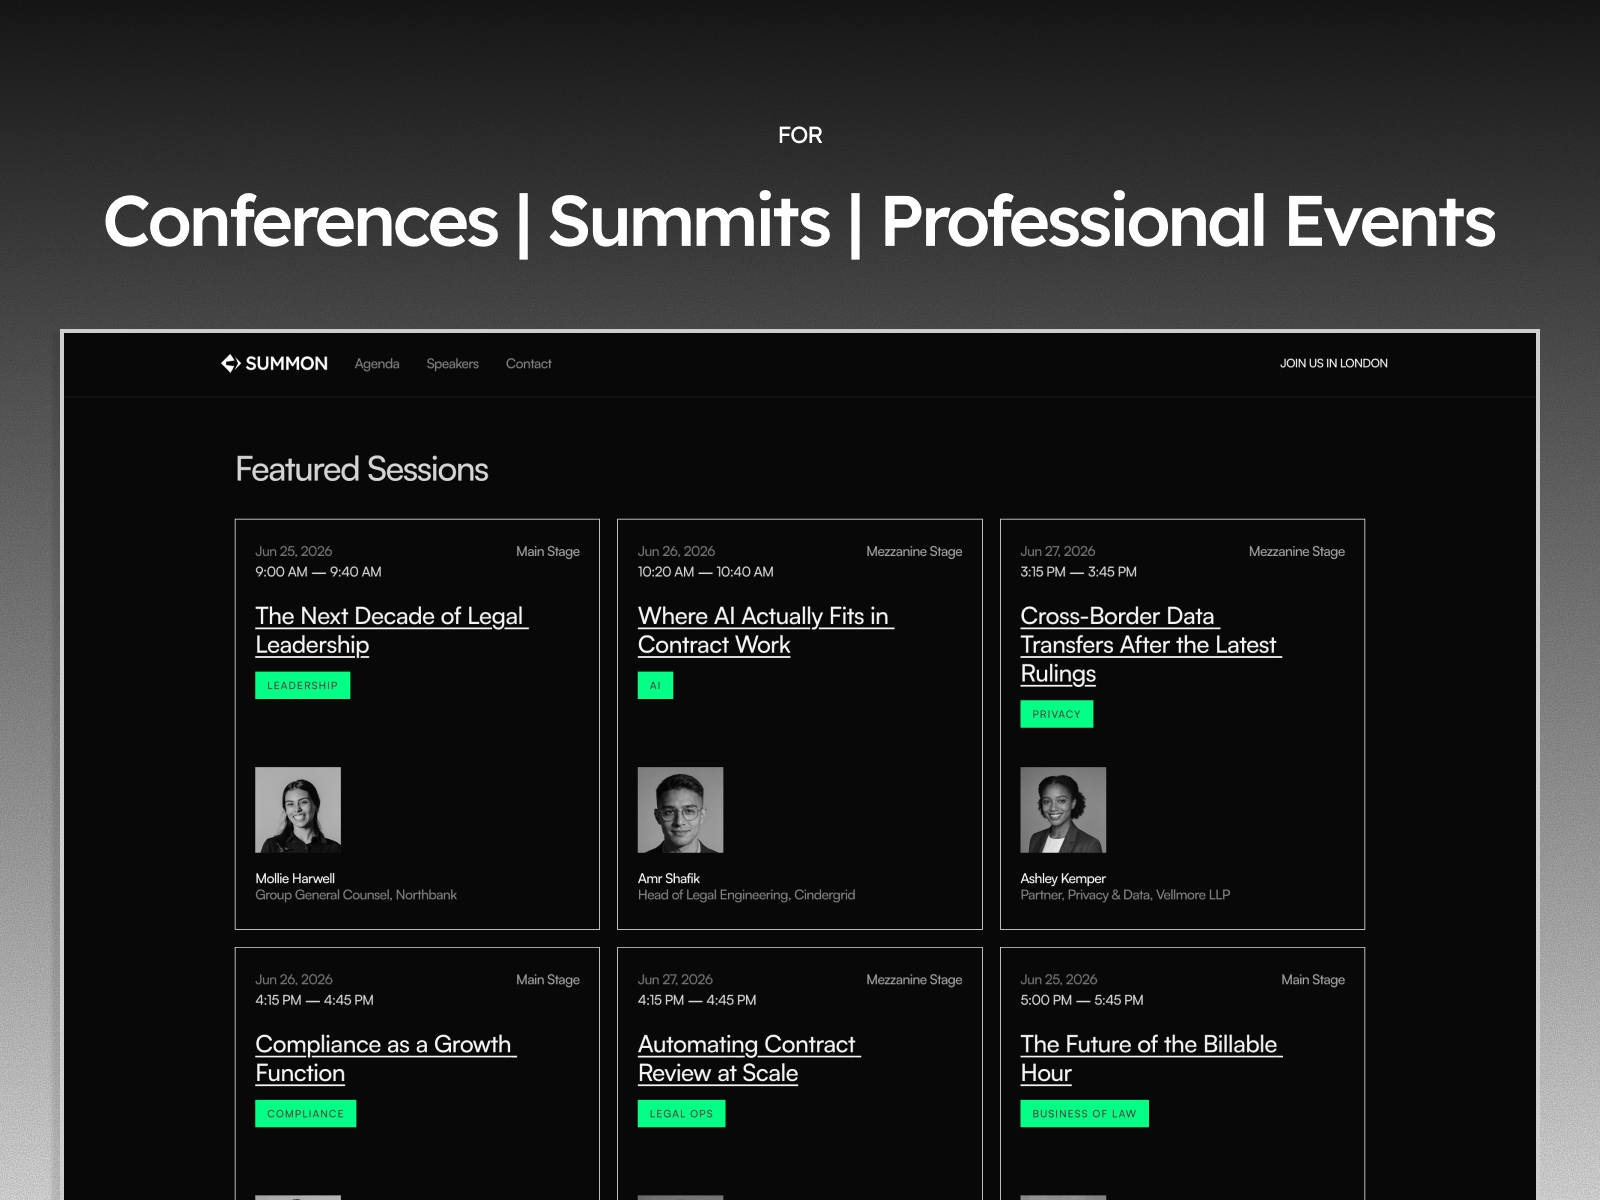Select the green AI tag
This screenshot has height=1200, width=1600.
click(655, 685)
